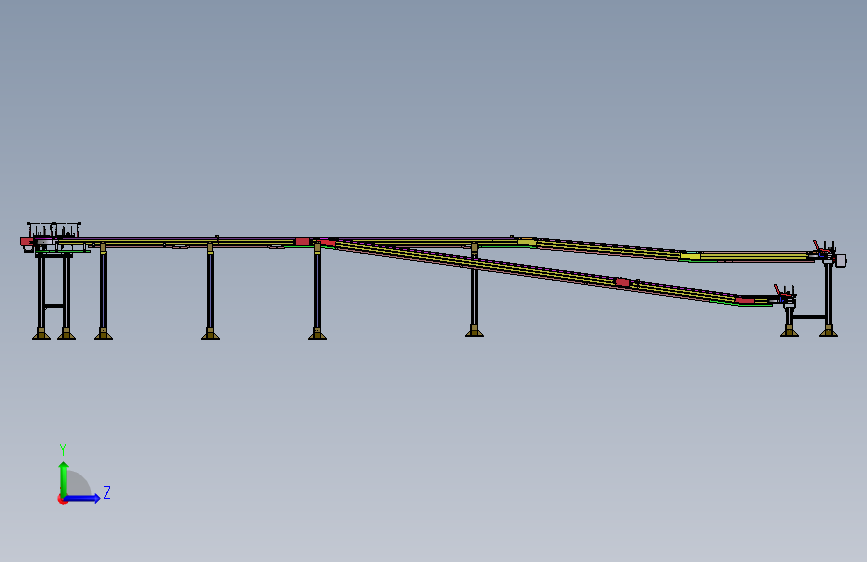The image size is (867, 562).
Task: Select the red end cap at conveyor's far left
Action: (x=26, y=241)
